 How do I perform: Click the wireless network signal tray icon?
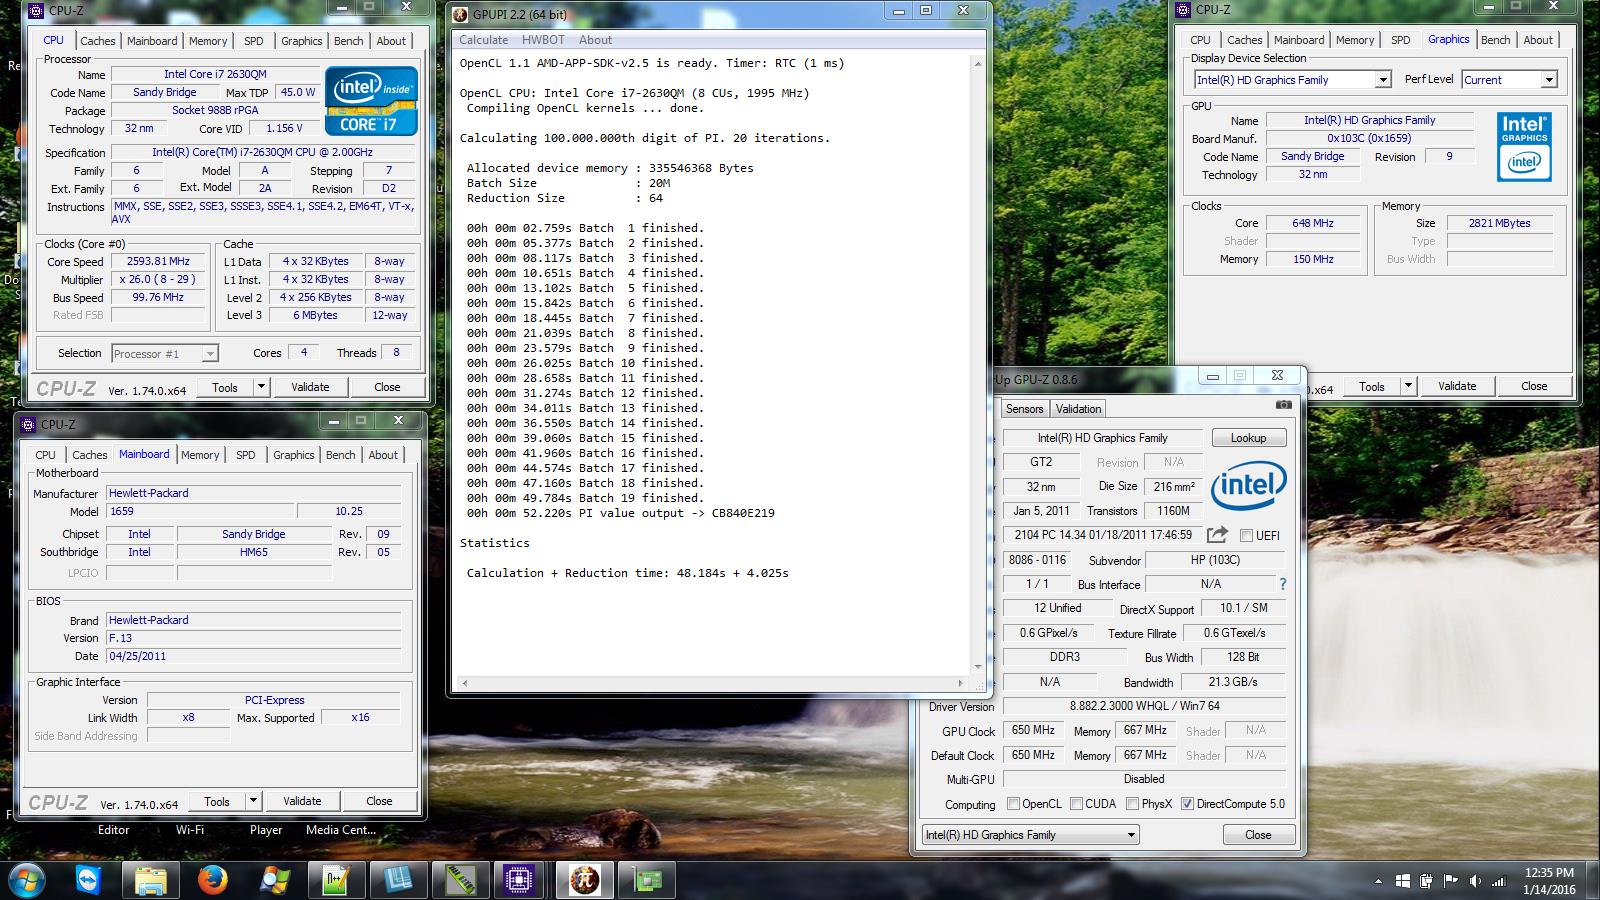click(x=1498, y=881)
